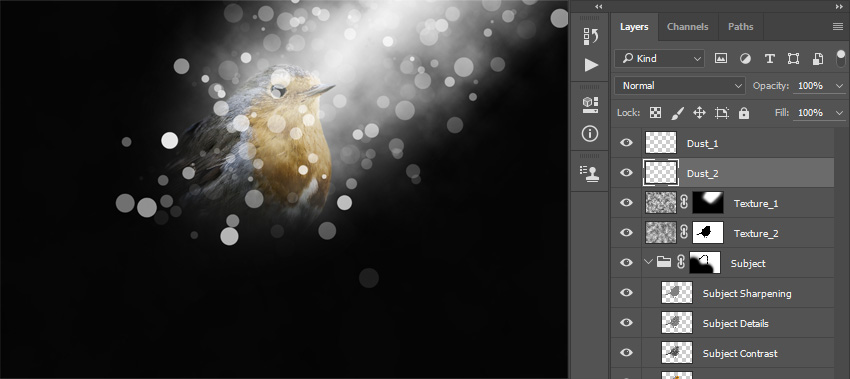Viewport: 850px width, 379px height.
Task: Select the Texture_1 layer name
Action: point(756,204)
